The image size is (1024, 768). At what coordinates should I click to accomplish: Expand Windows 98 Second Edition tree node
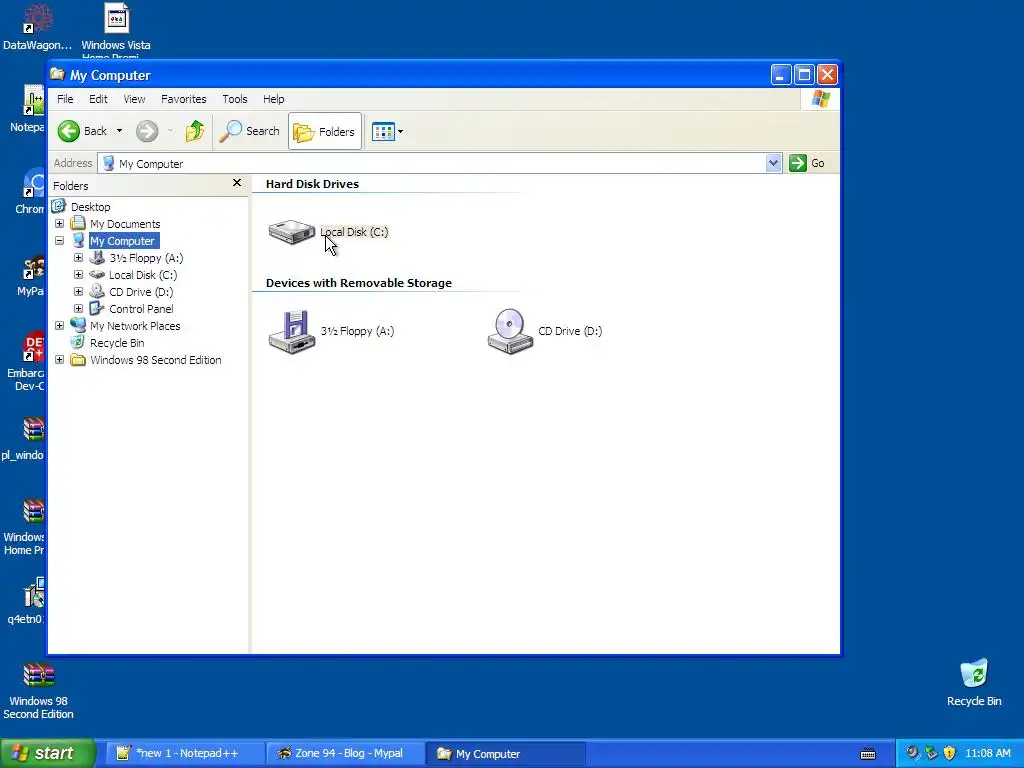click(59, 360)
